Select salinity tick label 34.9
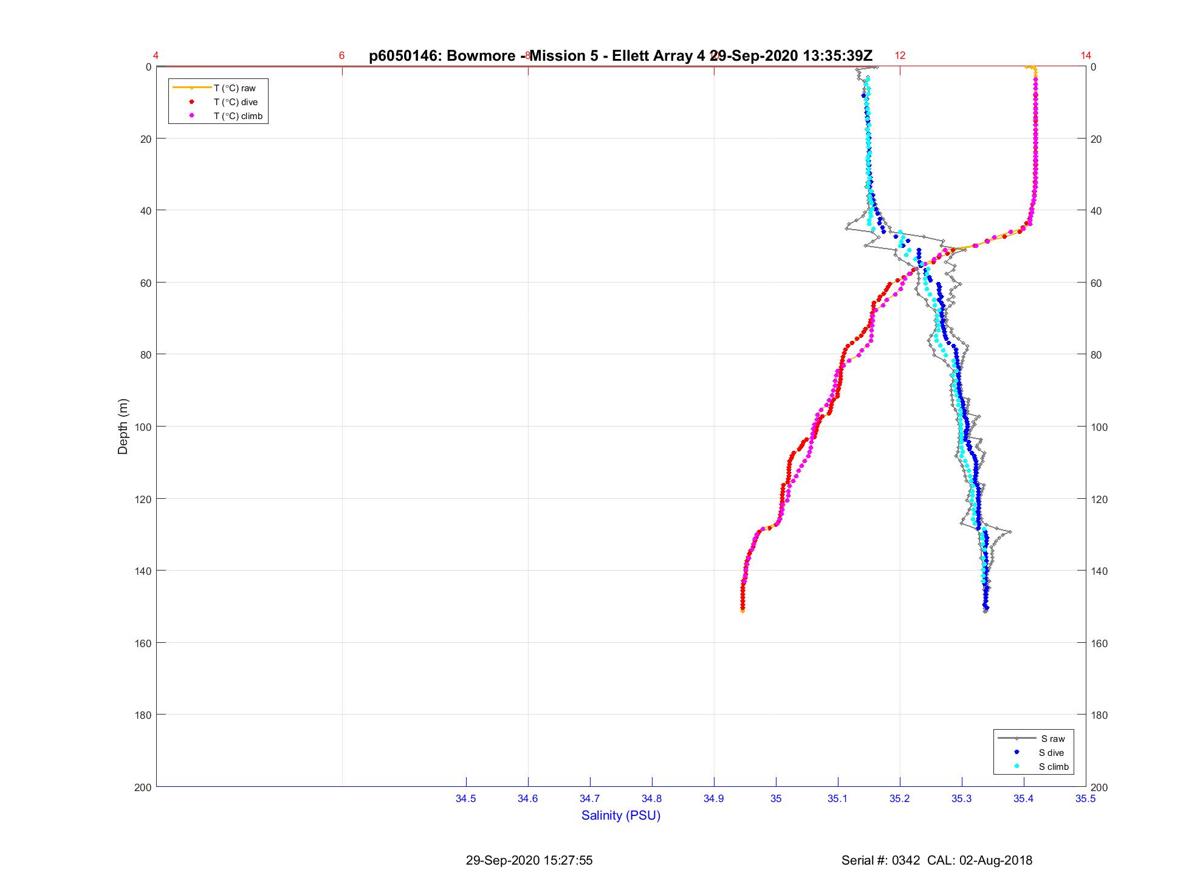This screenshot has width=1200, height=885. (714, 798)
